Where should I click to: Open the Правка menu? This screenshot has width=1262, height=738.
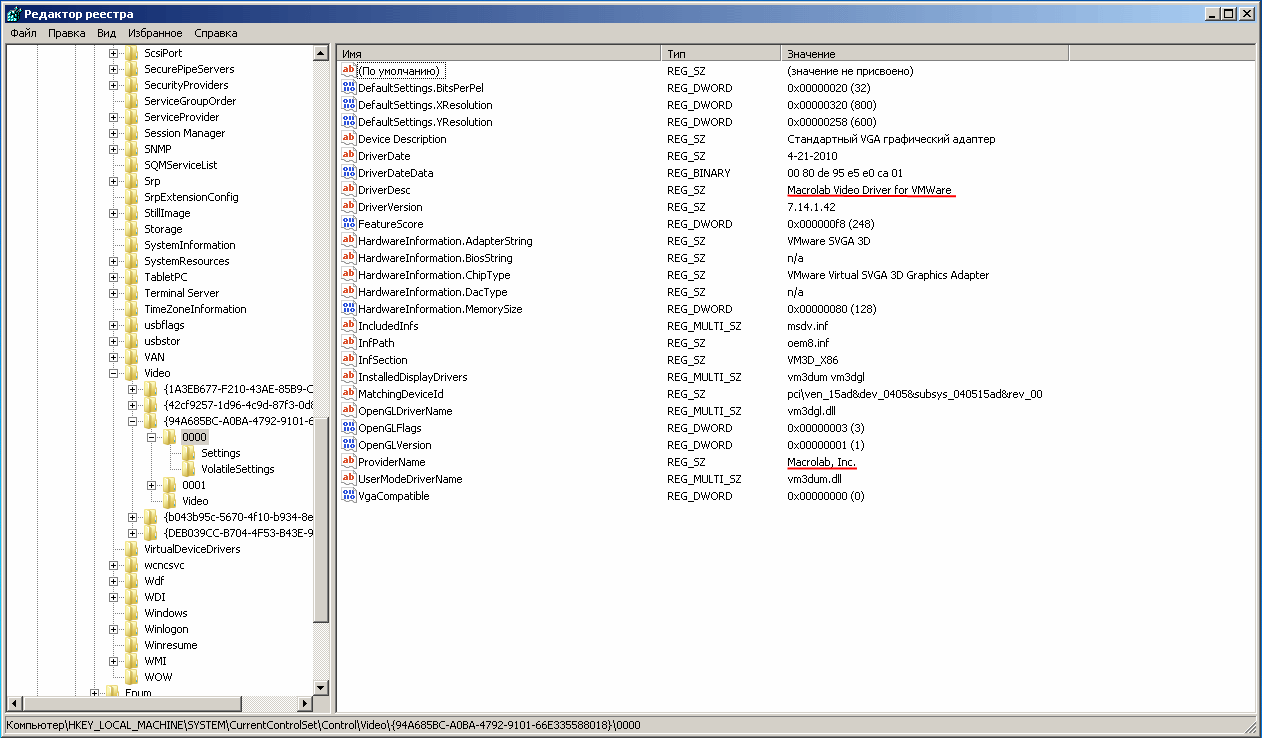[66, 33]
